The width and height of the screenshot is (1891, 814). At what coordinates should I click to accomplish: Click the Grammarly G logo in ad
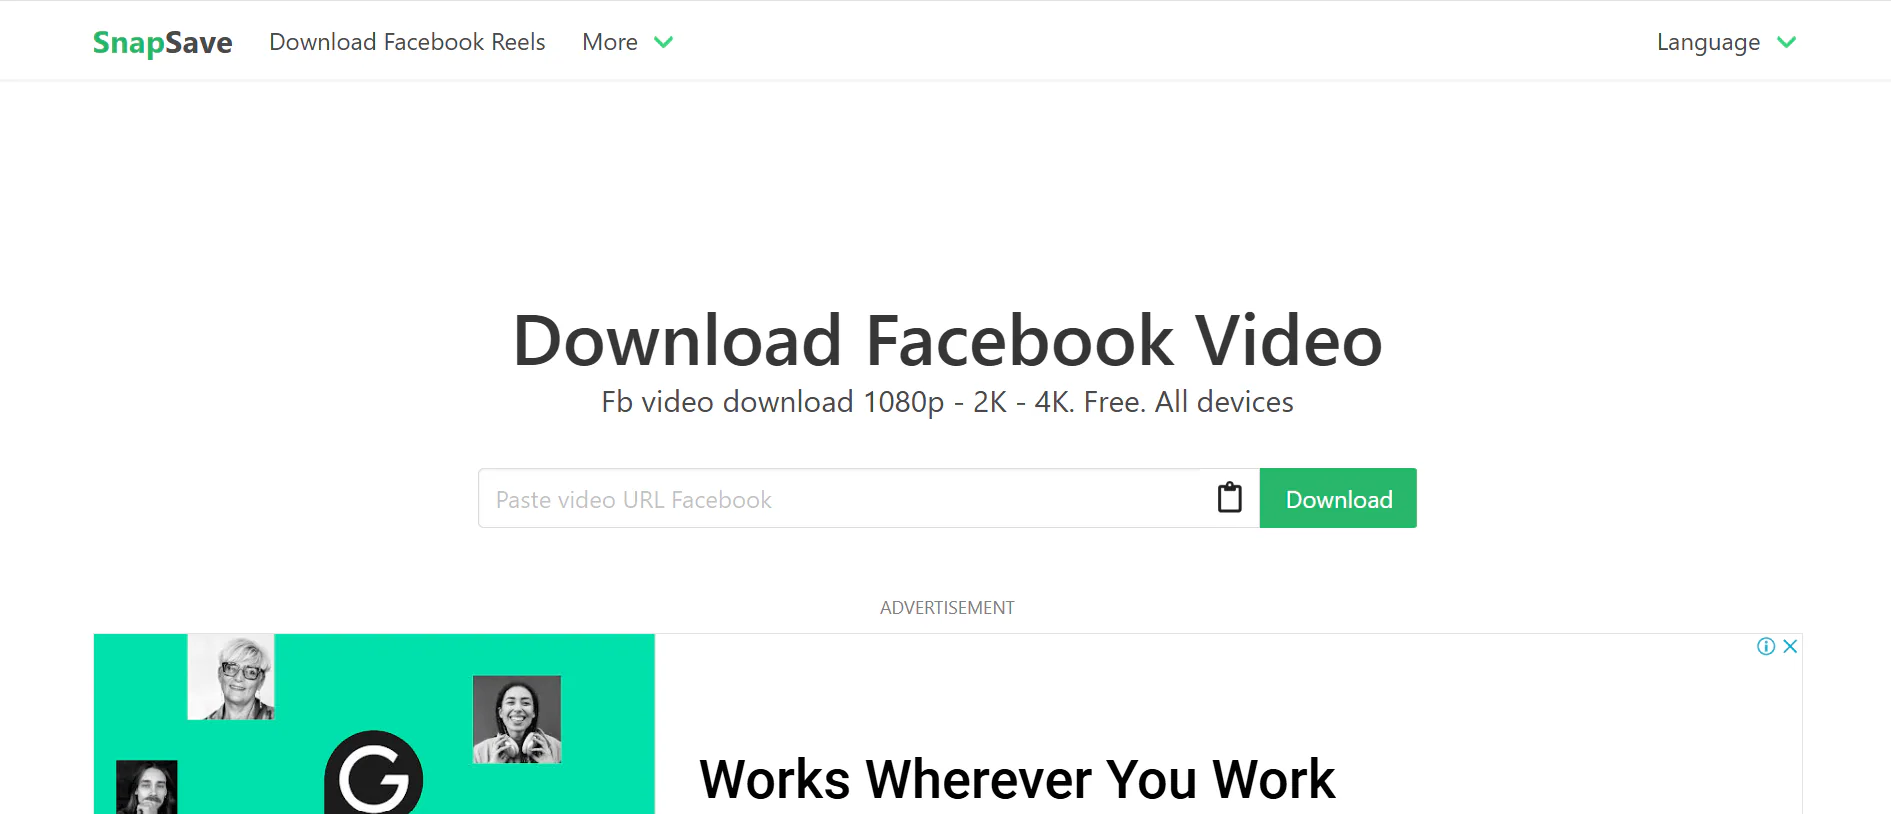point(374,773)
